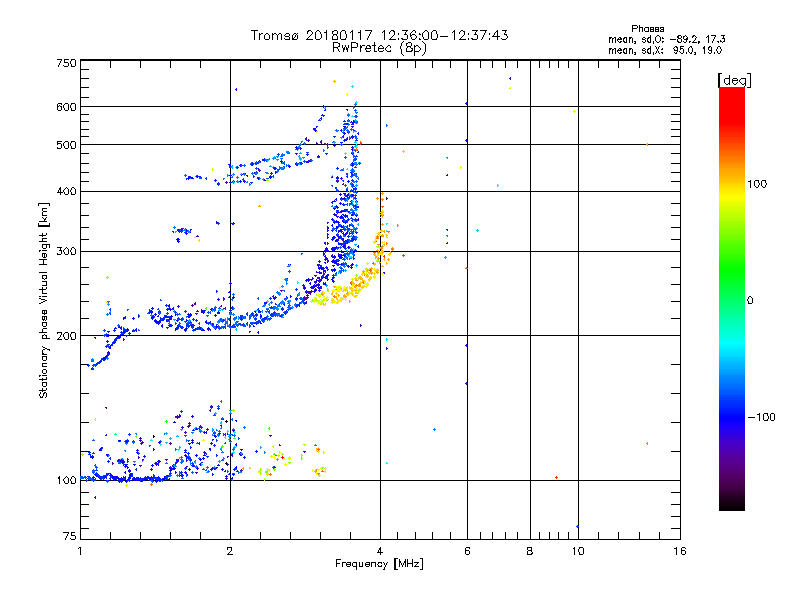Click the '4' x-axis tick label
This screenshot has height=600, width=800.
(380, 551)
